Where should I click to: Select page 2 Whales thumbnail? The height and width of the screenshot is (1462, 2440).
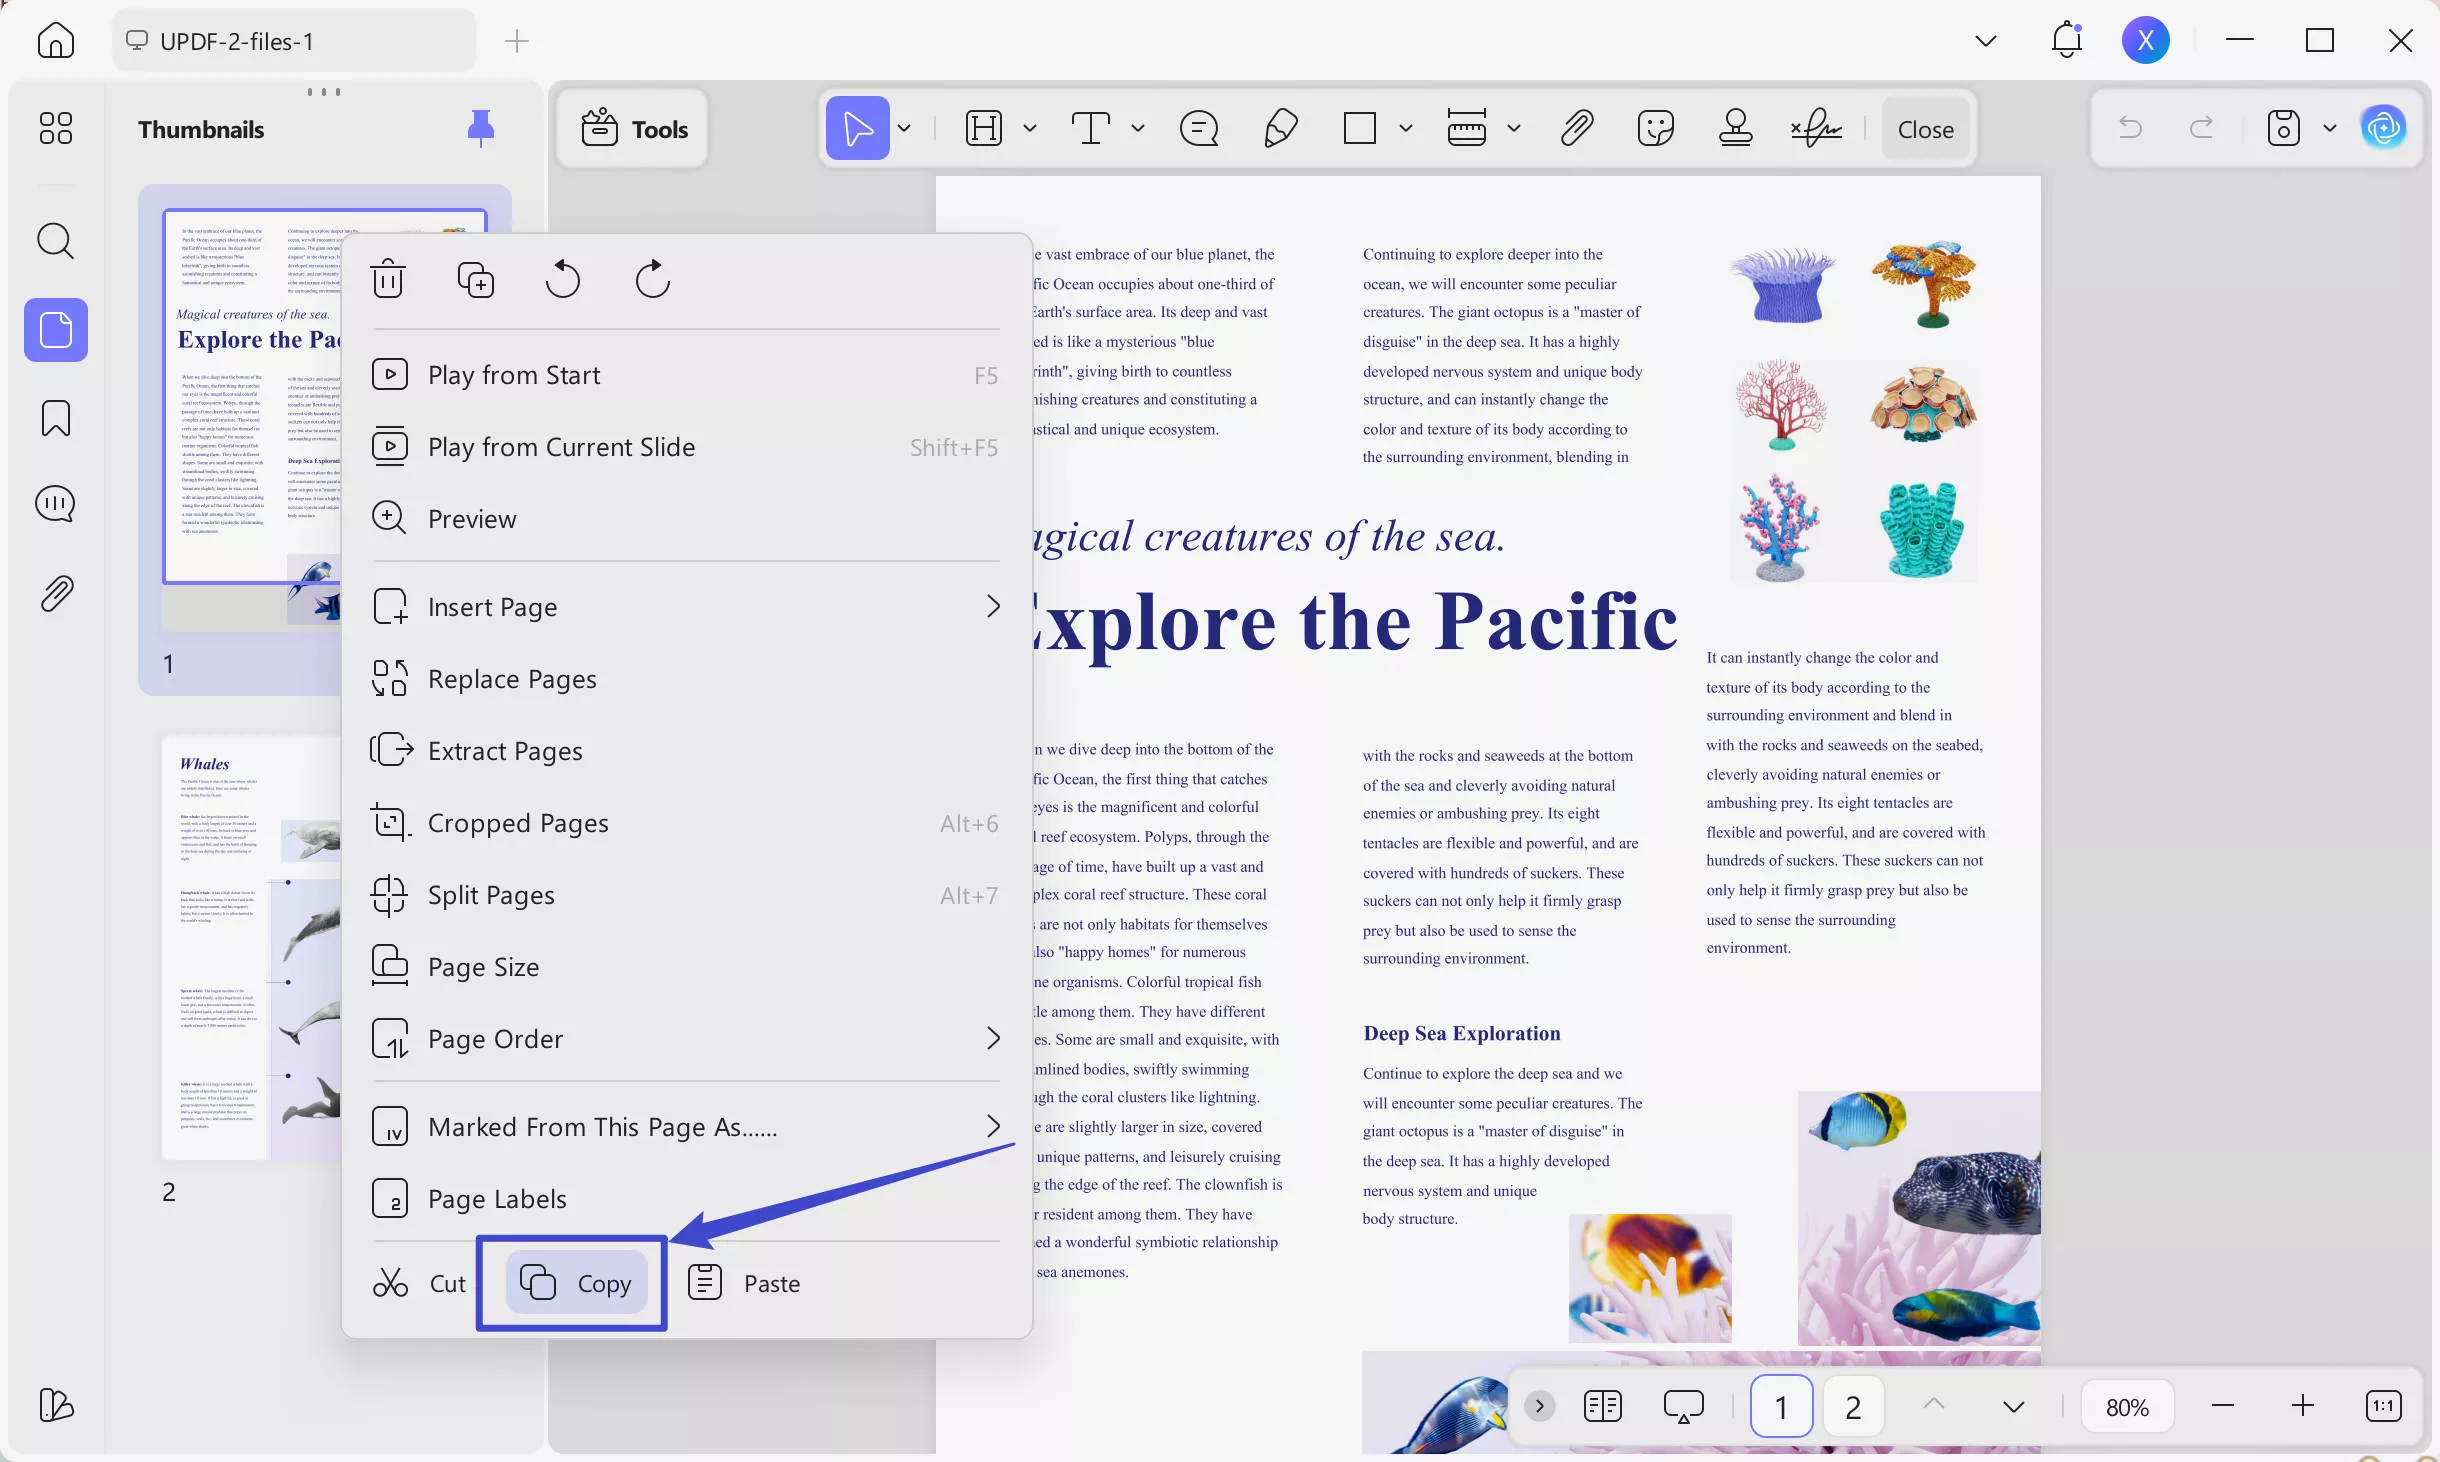pyautogui.click(x=251, y=948)
